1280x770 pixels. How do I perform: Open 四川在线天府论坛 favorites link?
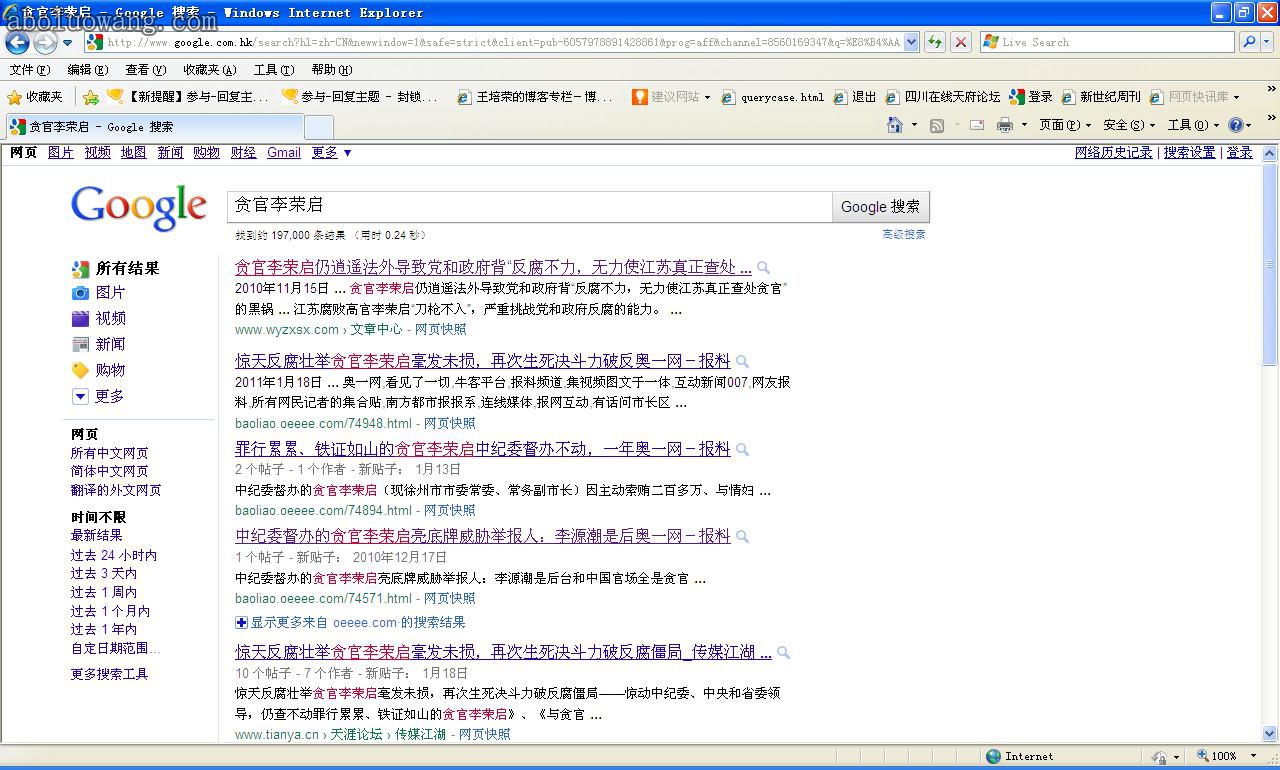942,97
